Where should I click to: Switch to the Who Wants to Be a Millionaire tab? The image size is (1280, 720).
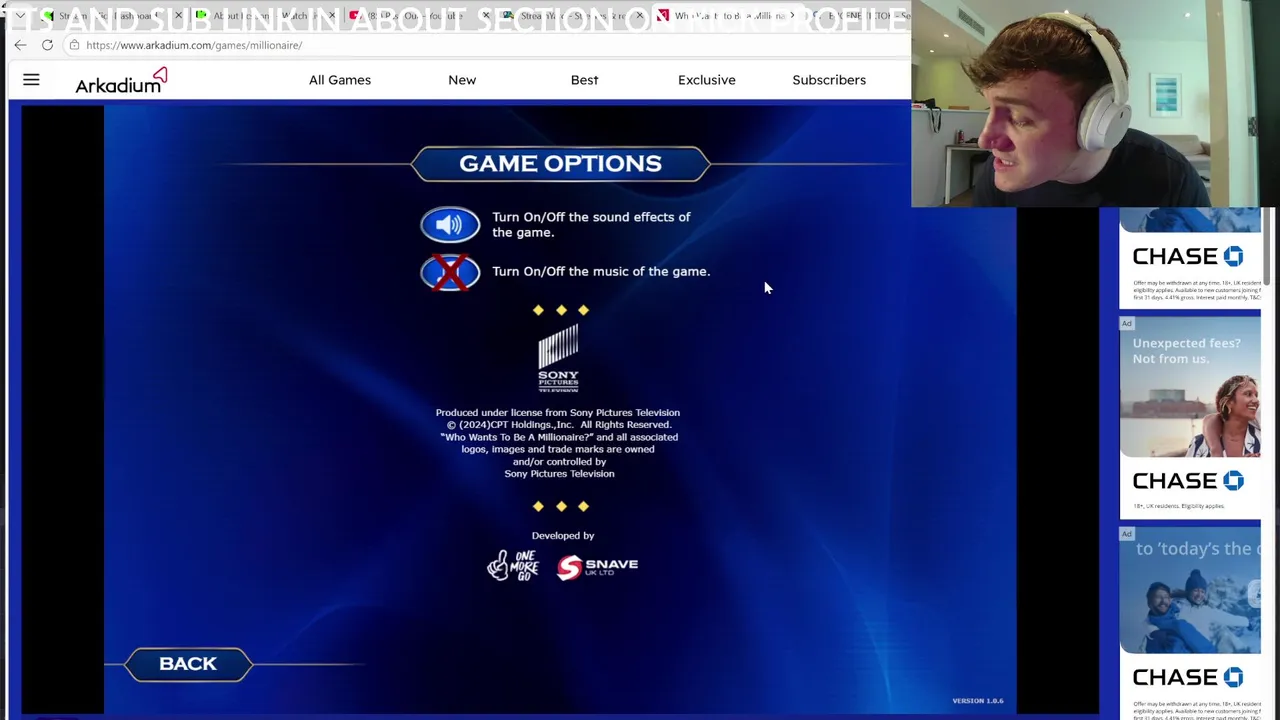(728, 16)
